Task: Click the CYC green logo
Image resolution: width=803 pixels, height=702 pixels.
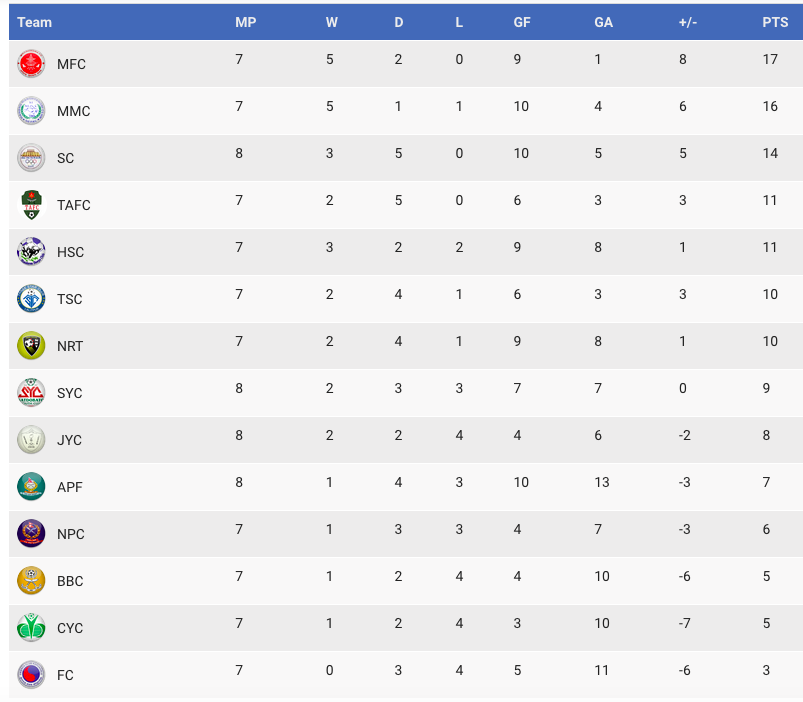Action: pyautogui.click(x=31, y=628)
